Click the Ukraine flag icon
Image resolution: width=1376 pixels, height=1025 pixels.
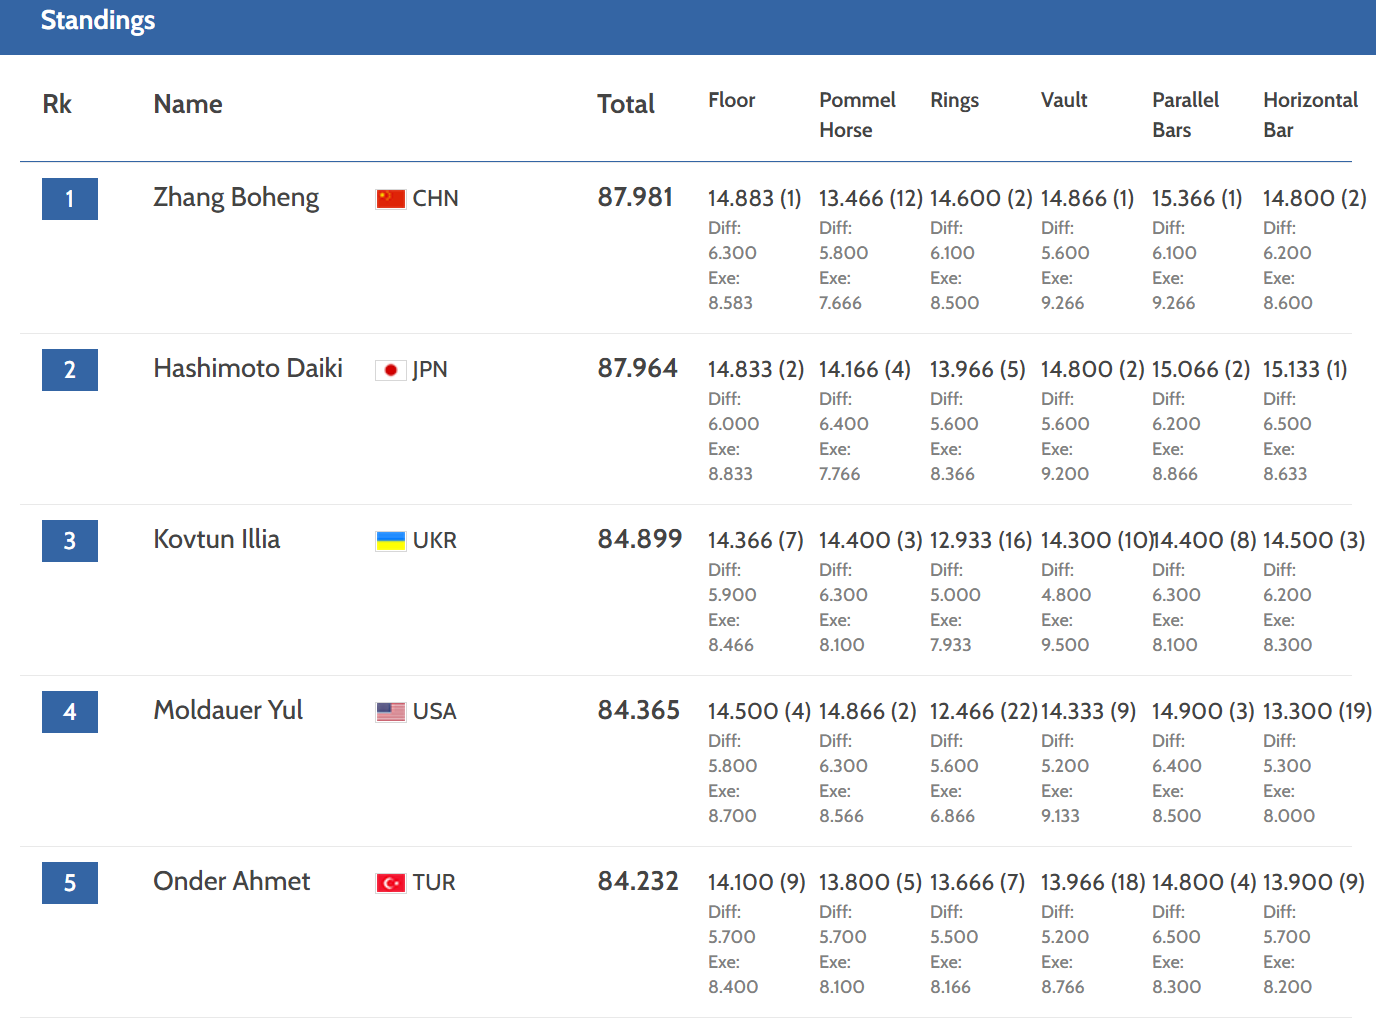(391, 541)
